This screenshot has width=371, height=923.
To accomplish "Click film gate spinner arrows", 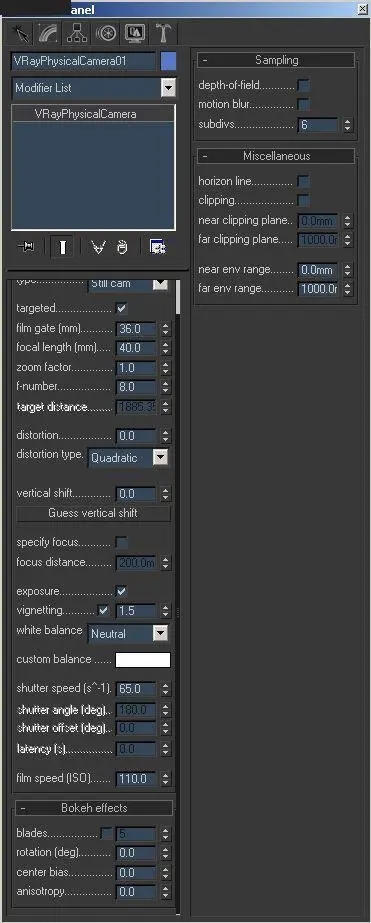I will point(165,328).
